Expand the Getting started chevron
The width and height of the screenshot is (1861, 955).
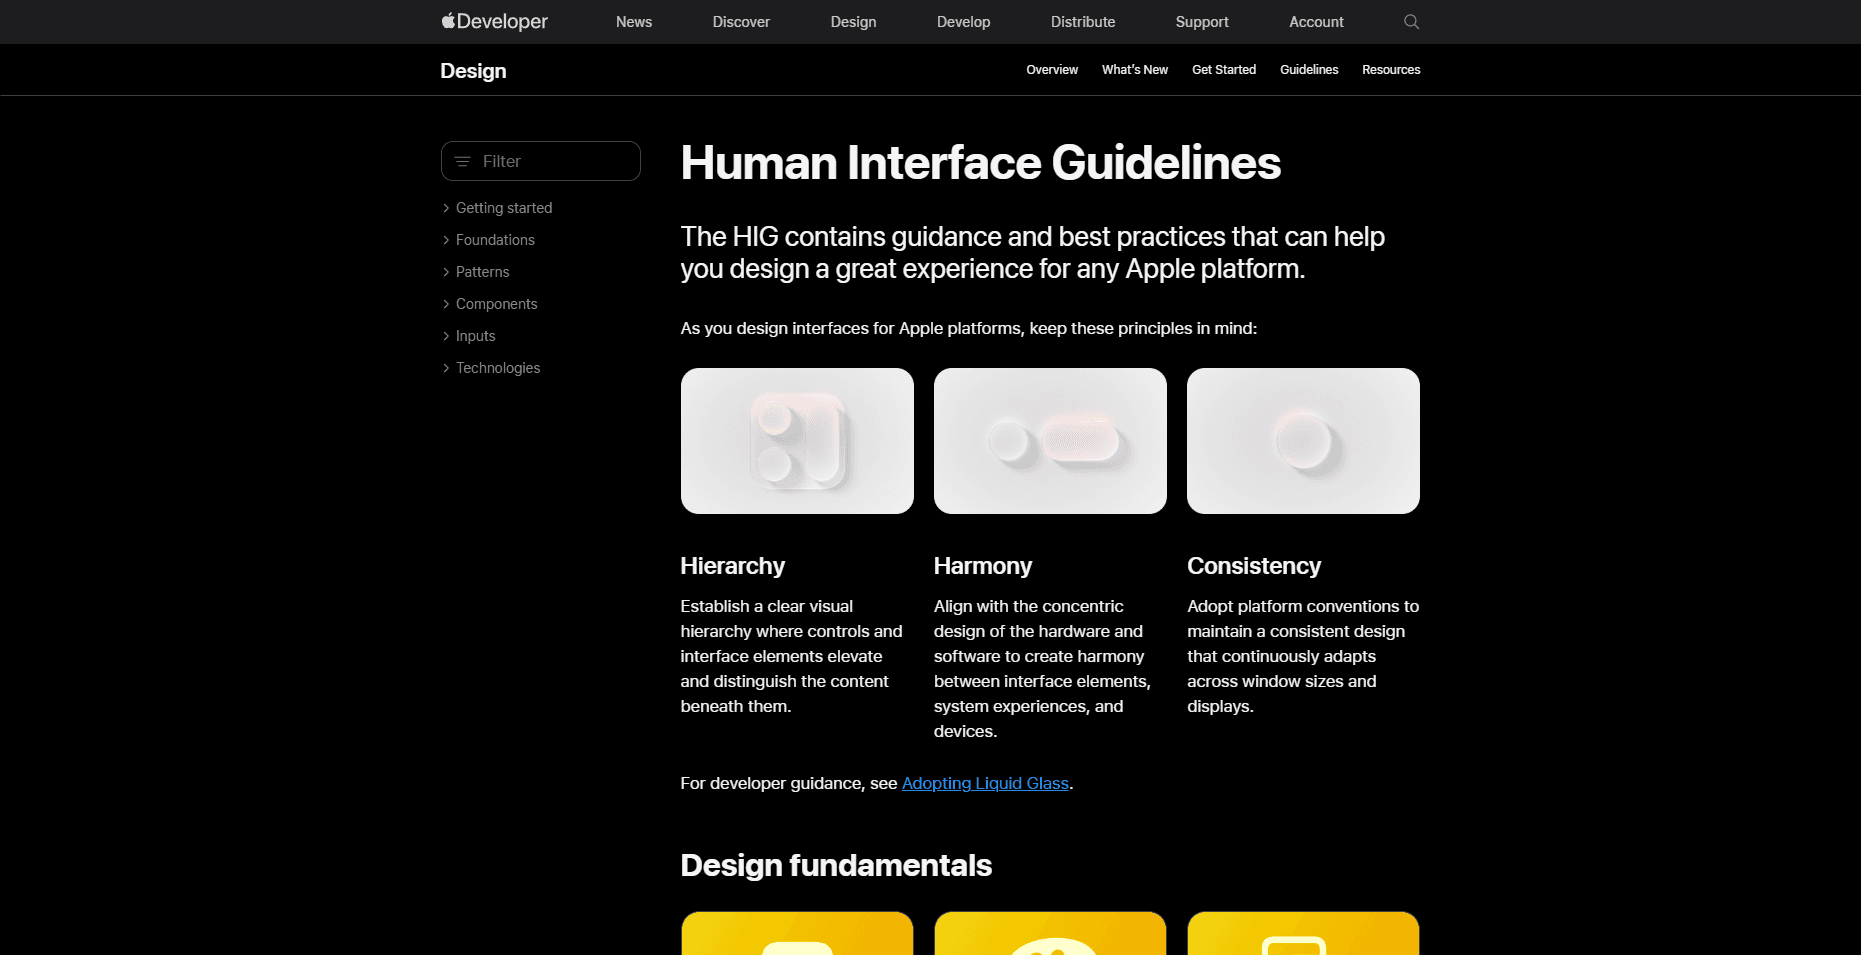[x=446, y=208]
